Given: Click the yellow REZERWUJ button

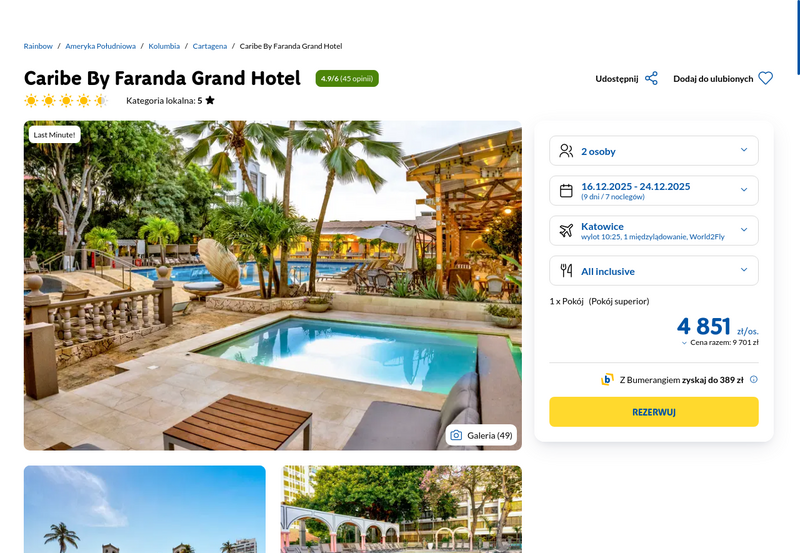Looking at the screenshot, I should (654, 412).
